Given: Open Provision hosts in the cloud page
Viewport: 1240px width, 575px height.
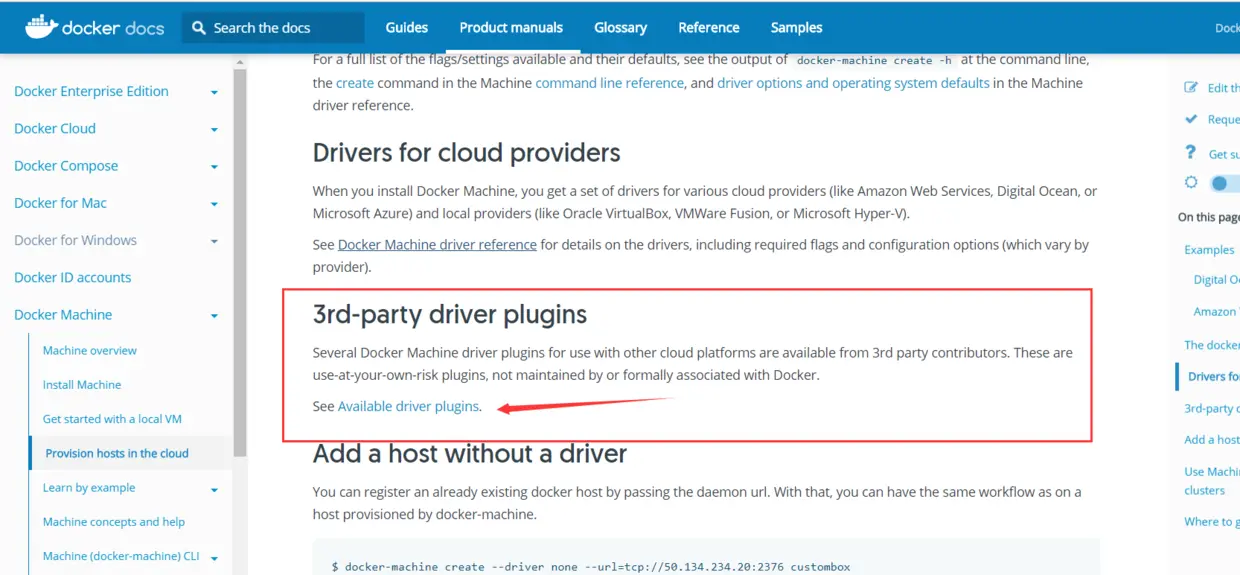Looking at the screenshot, I should [x=117, y=453].
